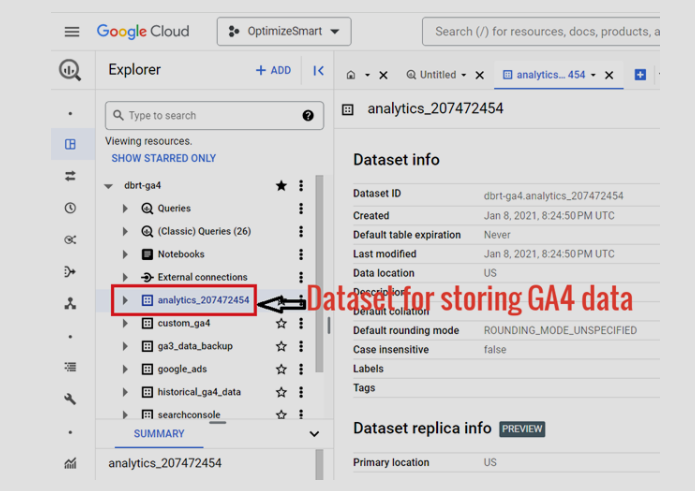Open ga3_data_backup more actions menu
The width and height of the screenshot is (695, 491).
pos(301,346)
